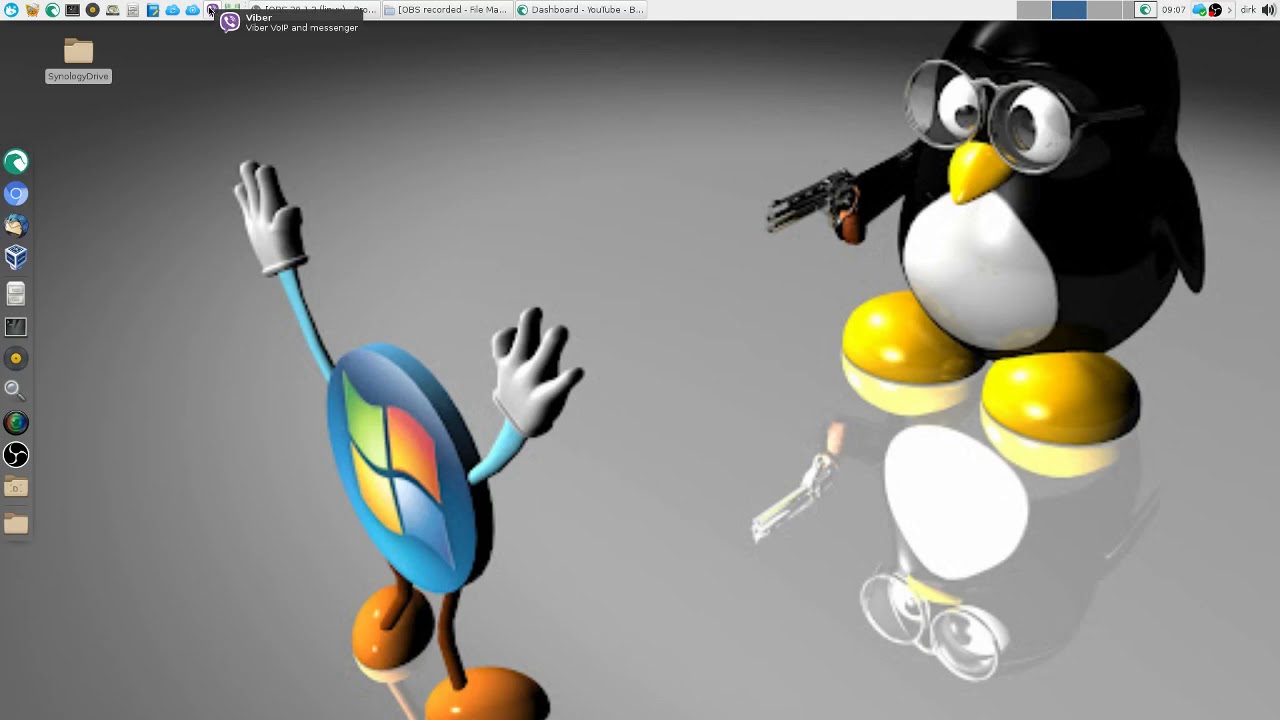1280x720 pixels.
Task: Click first blue cloud icon in top panel
Action: 172,10
